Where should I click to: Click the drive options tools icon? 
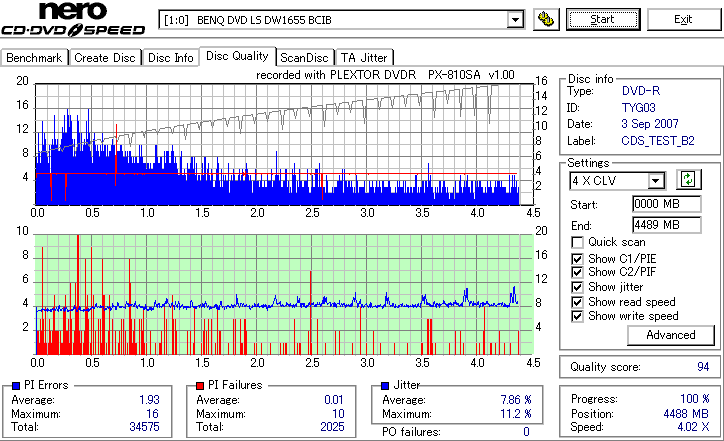click(x=546, y=19)
